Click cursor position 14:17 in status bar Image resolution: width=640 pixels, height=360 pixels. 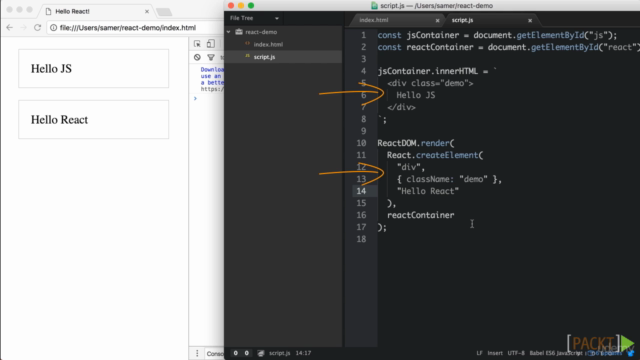click(303, 353)
